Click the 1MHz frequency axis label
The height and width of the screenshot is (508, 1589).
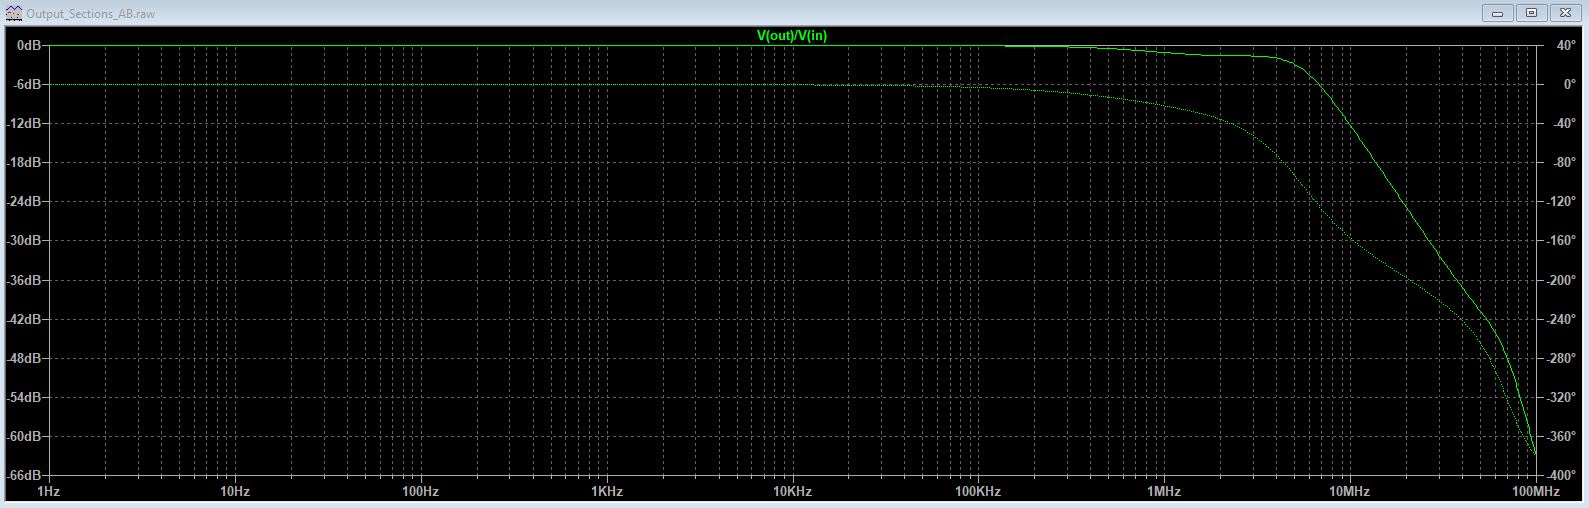1164,492
